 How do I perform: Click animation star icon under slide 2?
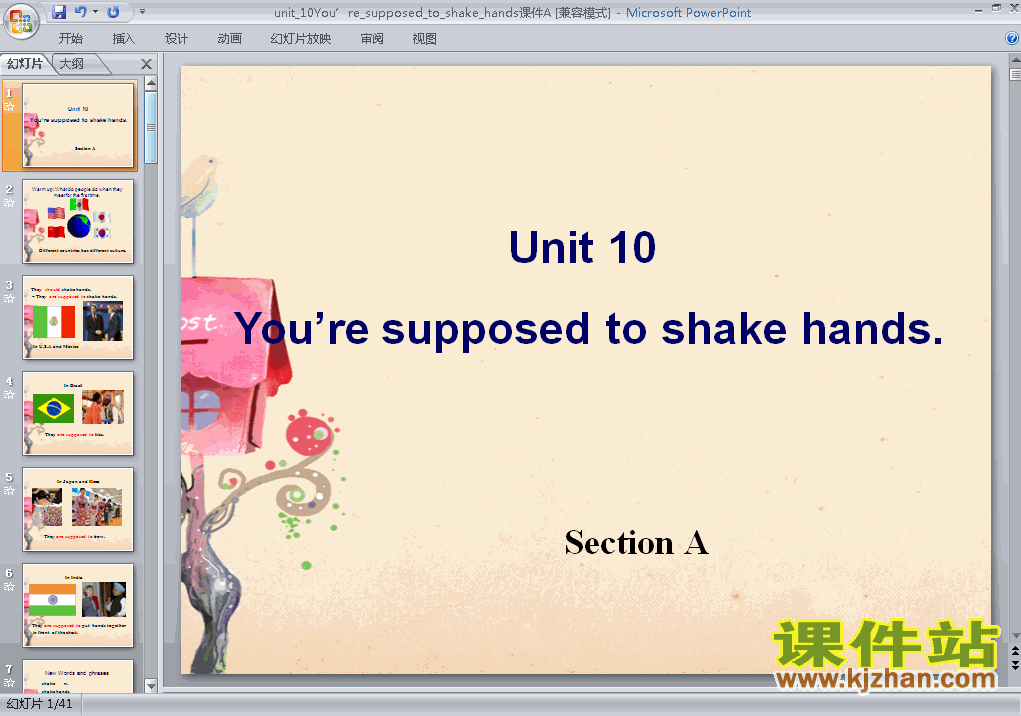tap(9, 202)
